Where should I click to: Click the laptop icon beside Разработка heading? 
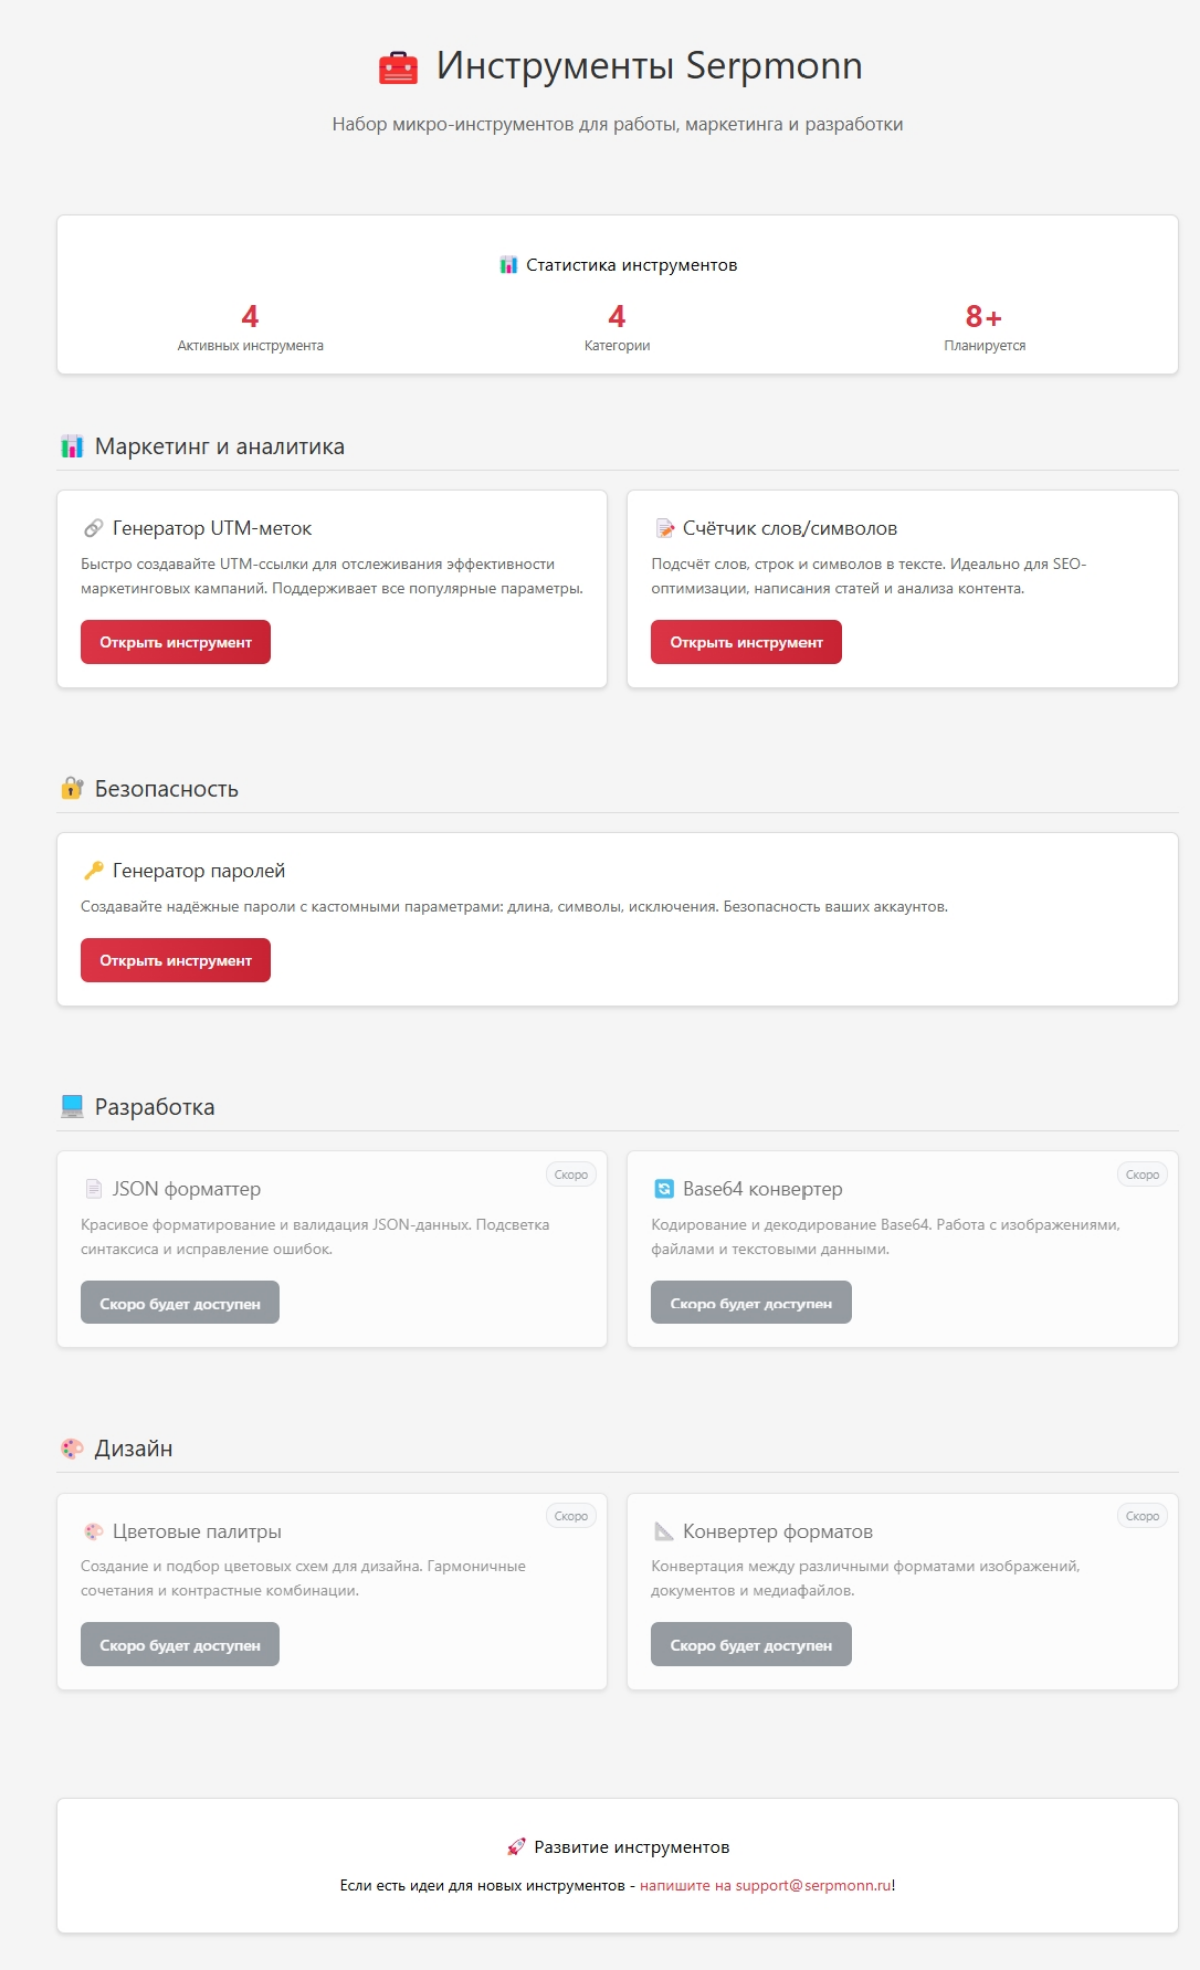click(x=72, y=1106)
